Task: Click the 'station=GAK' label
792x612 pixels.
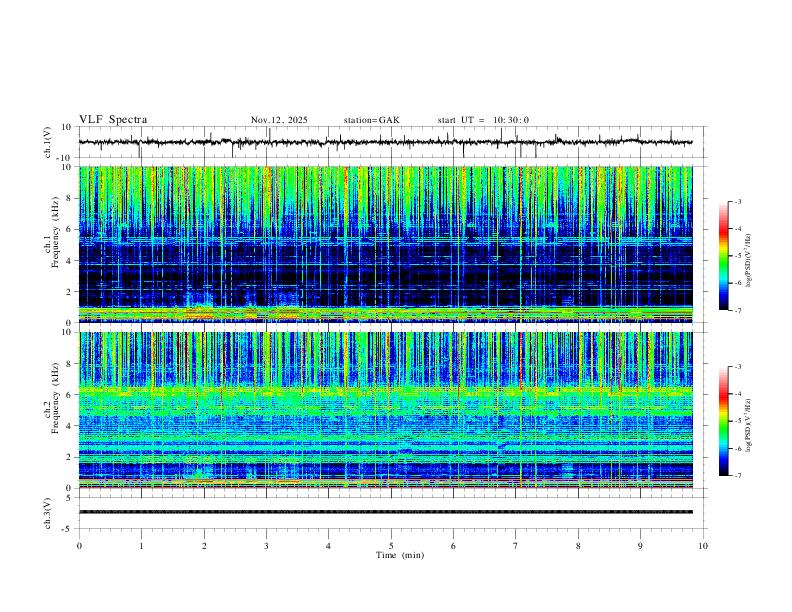Action: [x=371, y=120]
